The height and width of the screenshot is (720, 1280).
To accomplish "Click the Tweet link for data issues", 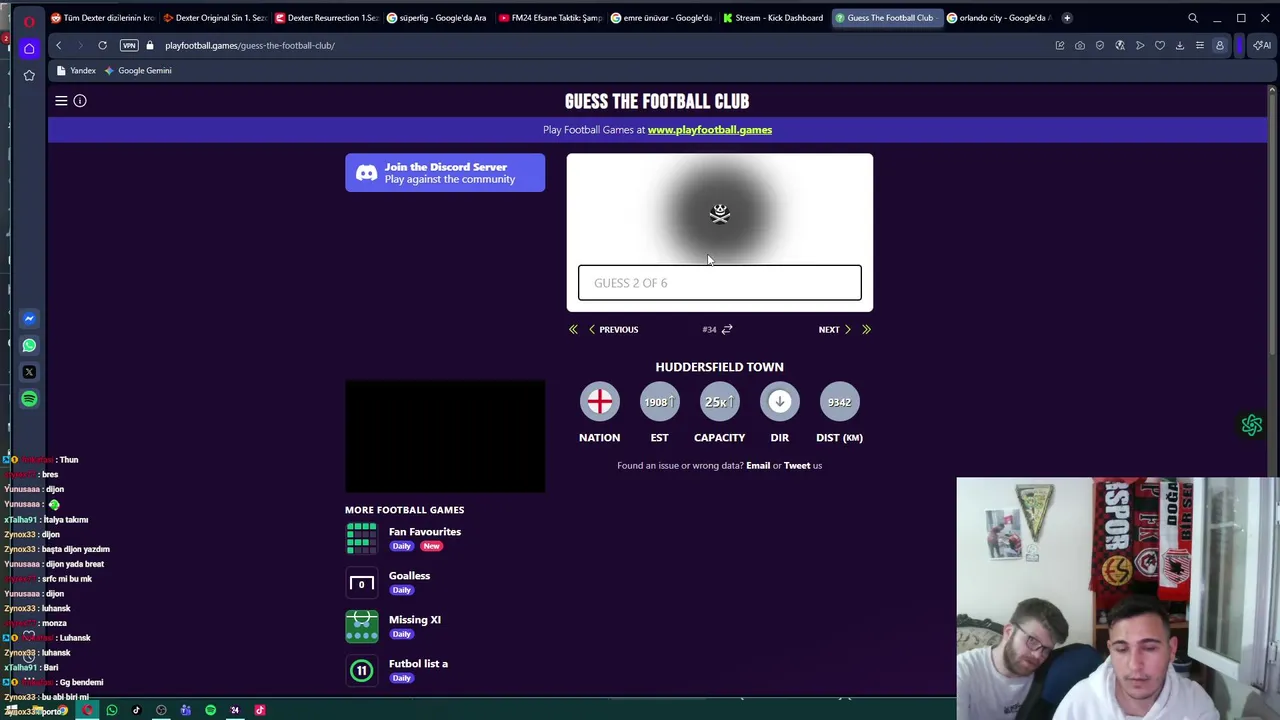I will 797,465.
